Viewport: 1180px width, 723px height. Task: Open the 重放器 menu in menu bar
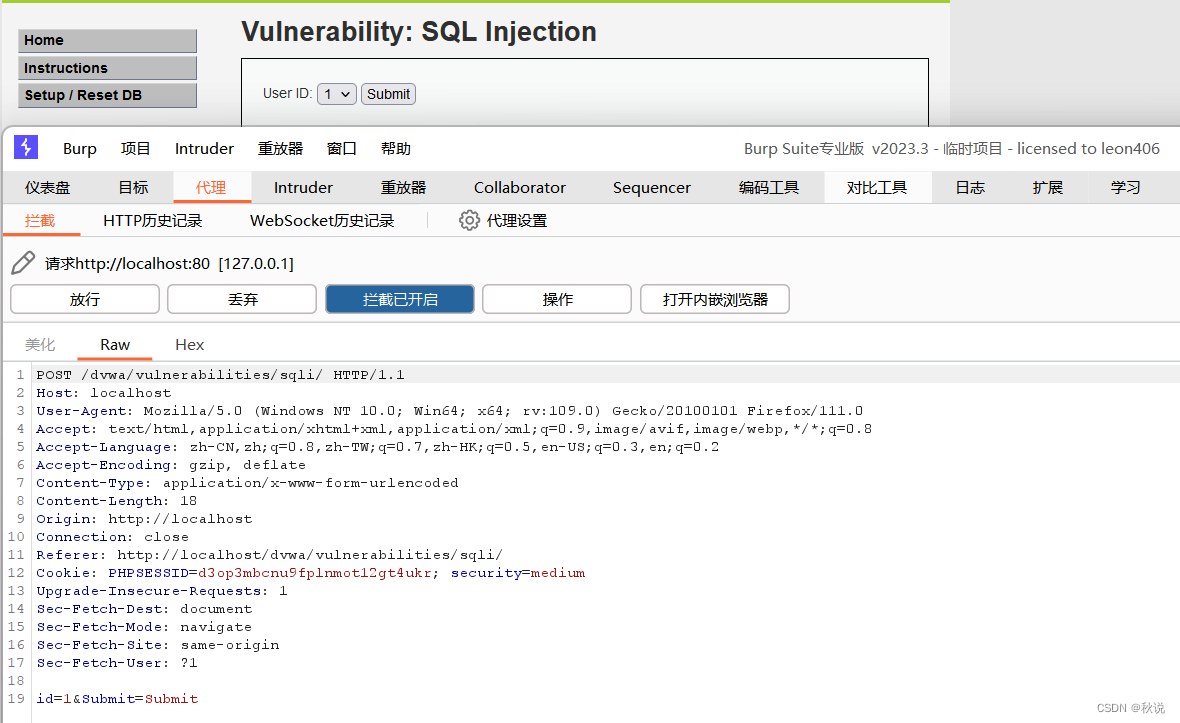(x=280, y=149)
